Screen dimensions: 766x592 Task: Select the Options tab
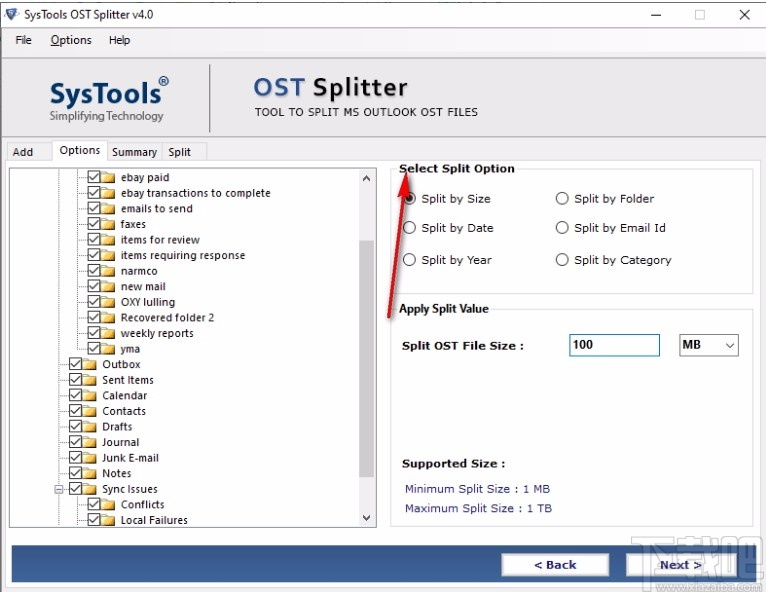pos(80,150)
